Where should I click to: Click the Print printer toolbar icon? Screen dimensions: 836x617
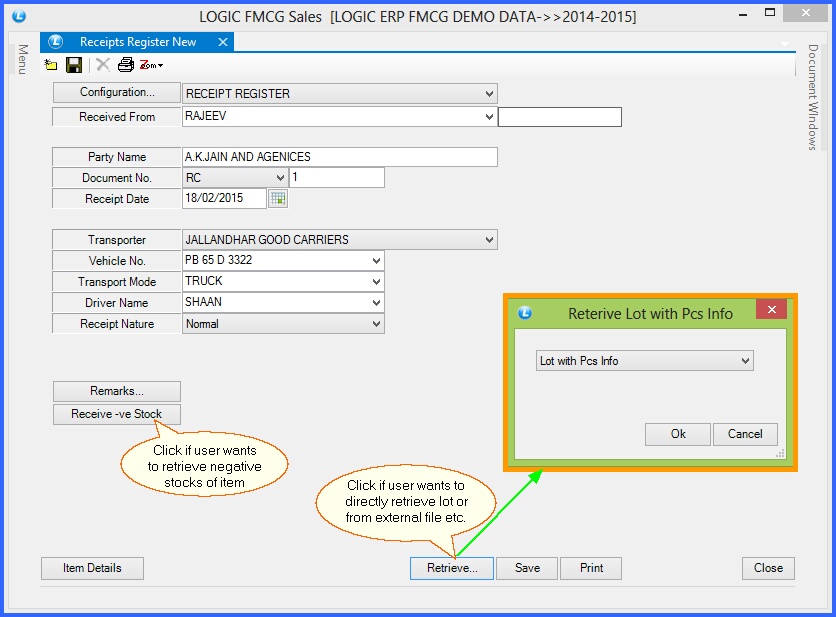(125, 65)
